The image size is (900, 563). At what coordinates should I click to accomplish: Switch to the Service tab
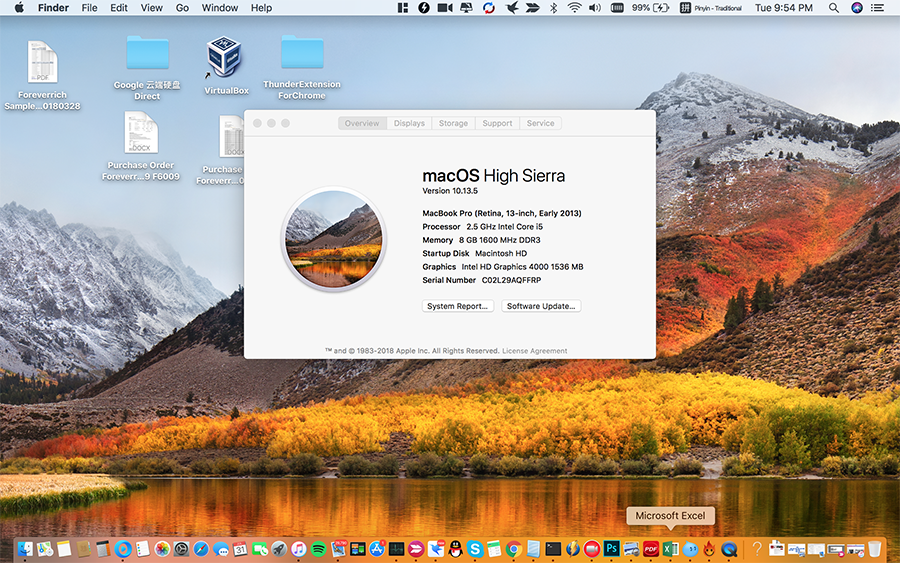click(541, 123)
